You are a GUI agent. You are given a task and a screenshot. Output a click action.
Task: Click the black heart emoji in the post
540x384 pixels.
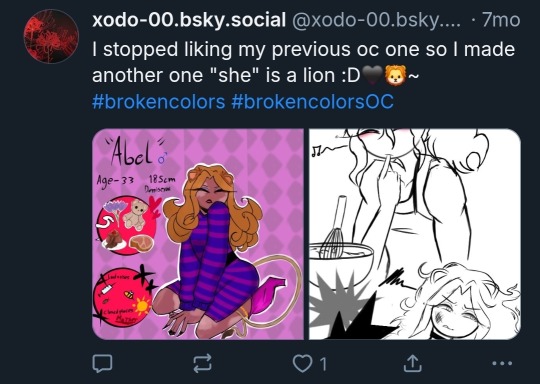[x=373, y=76]
